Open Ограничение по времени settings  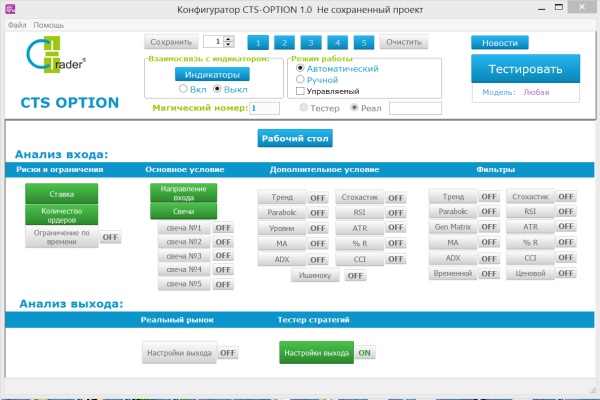tap(62, 237)
